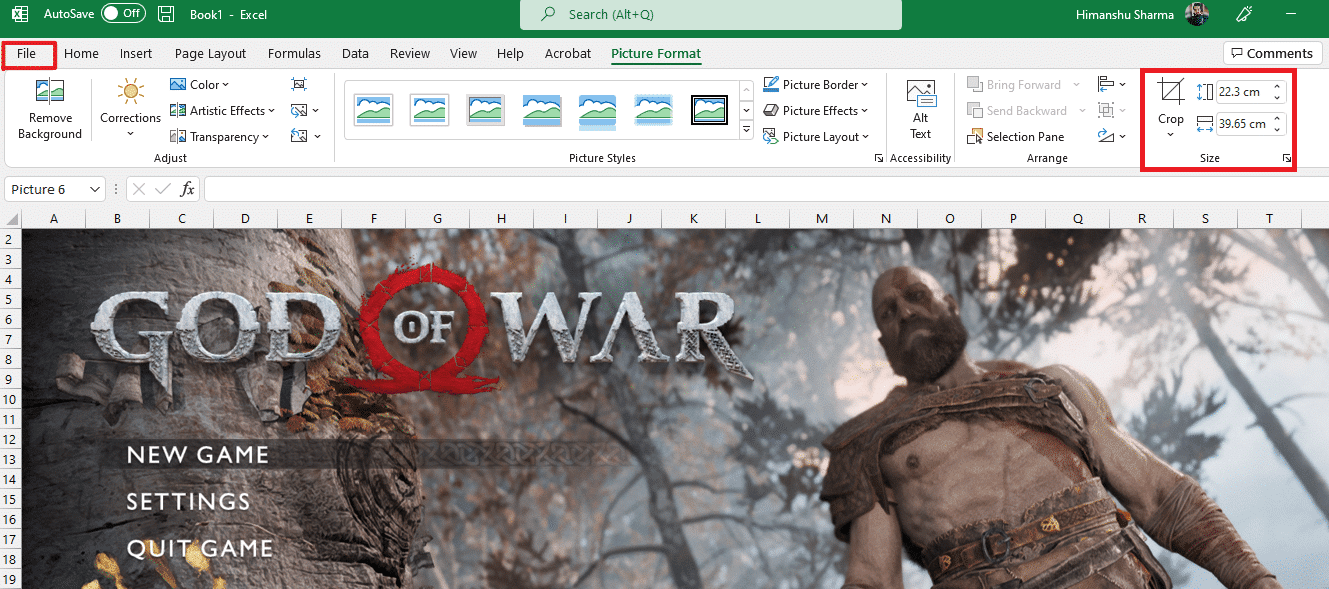The width and height of the screenshot is (1329, 589).
Task: Open the Transparency dropdown
Action: 220,137
